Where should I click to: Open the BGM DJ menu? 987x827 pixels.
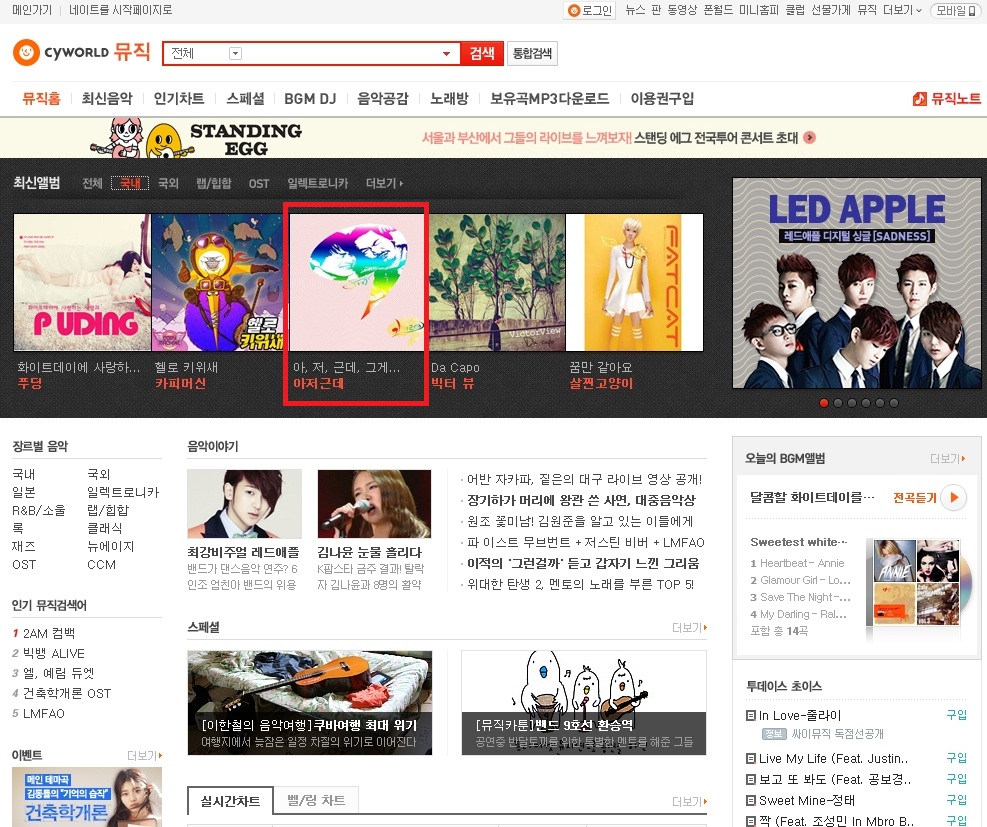pyautogui.click(x=310, y=99)
